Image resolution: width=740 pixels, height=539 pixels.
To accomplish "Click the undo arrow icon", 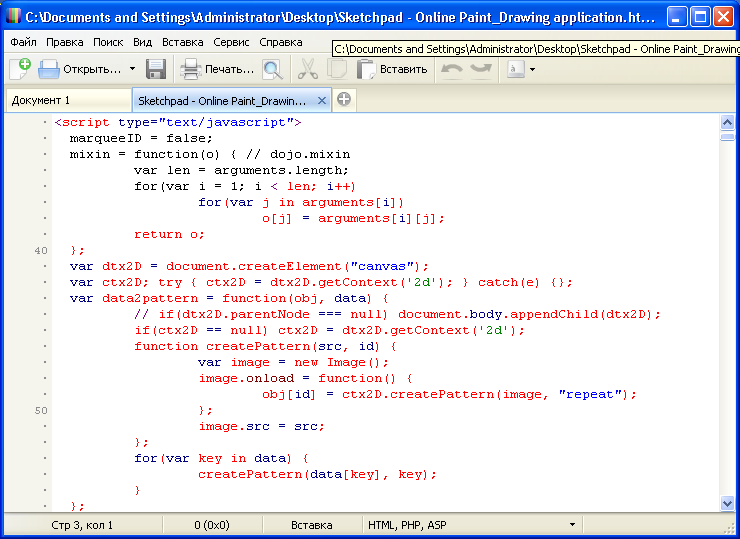I will [452, 69].
